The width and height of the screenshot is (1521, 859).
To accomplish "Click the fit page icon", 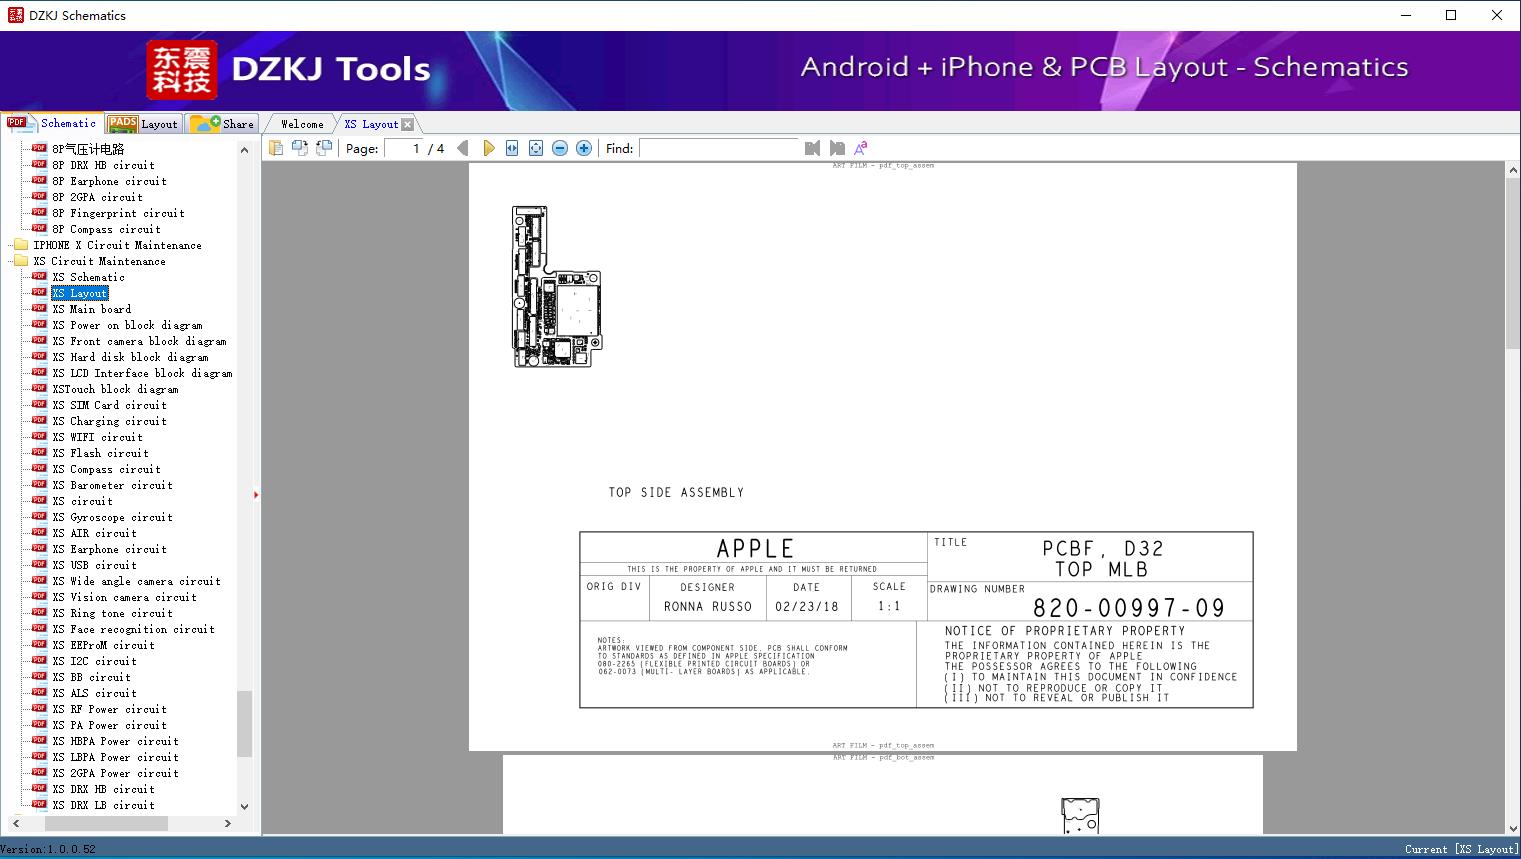I will click(536, 148).
